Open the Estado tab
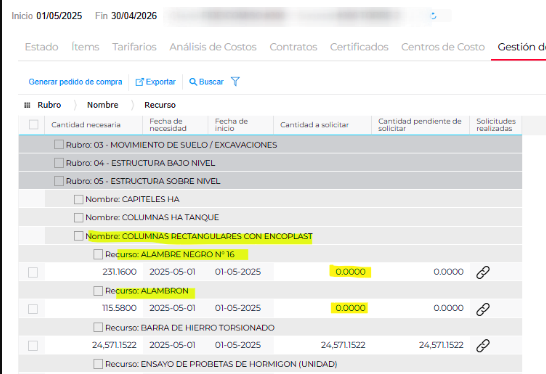This screenshot has width=546, height=374. [x=41, y=47]
